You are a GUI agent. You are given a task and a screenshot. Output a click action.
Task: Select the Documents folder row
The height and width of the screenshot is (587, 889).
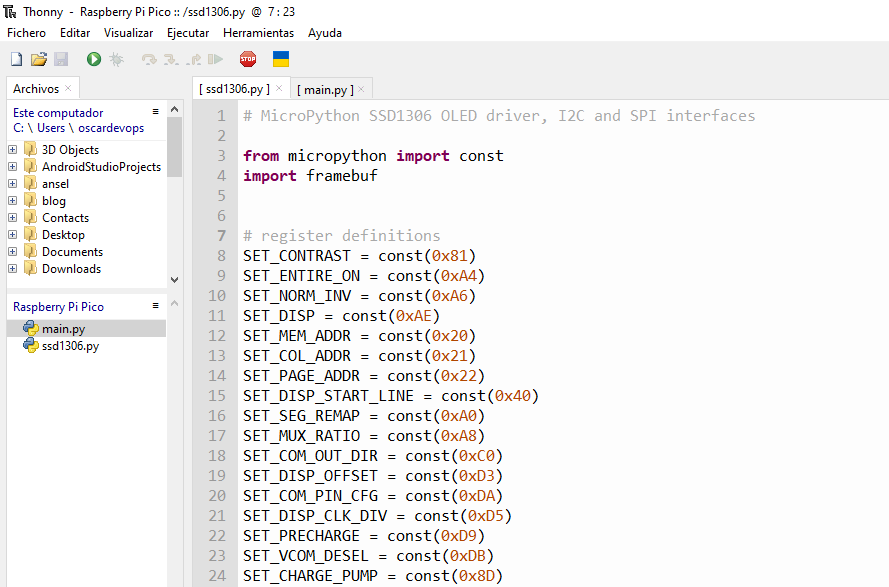(87, 252)
